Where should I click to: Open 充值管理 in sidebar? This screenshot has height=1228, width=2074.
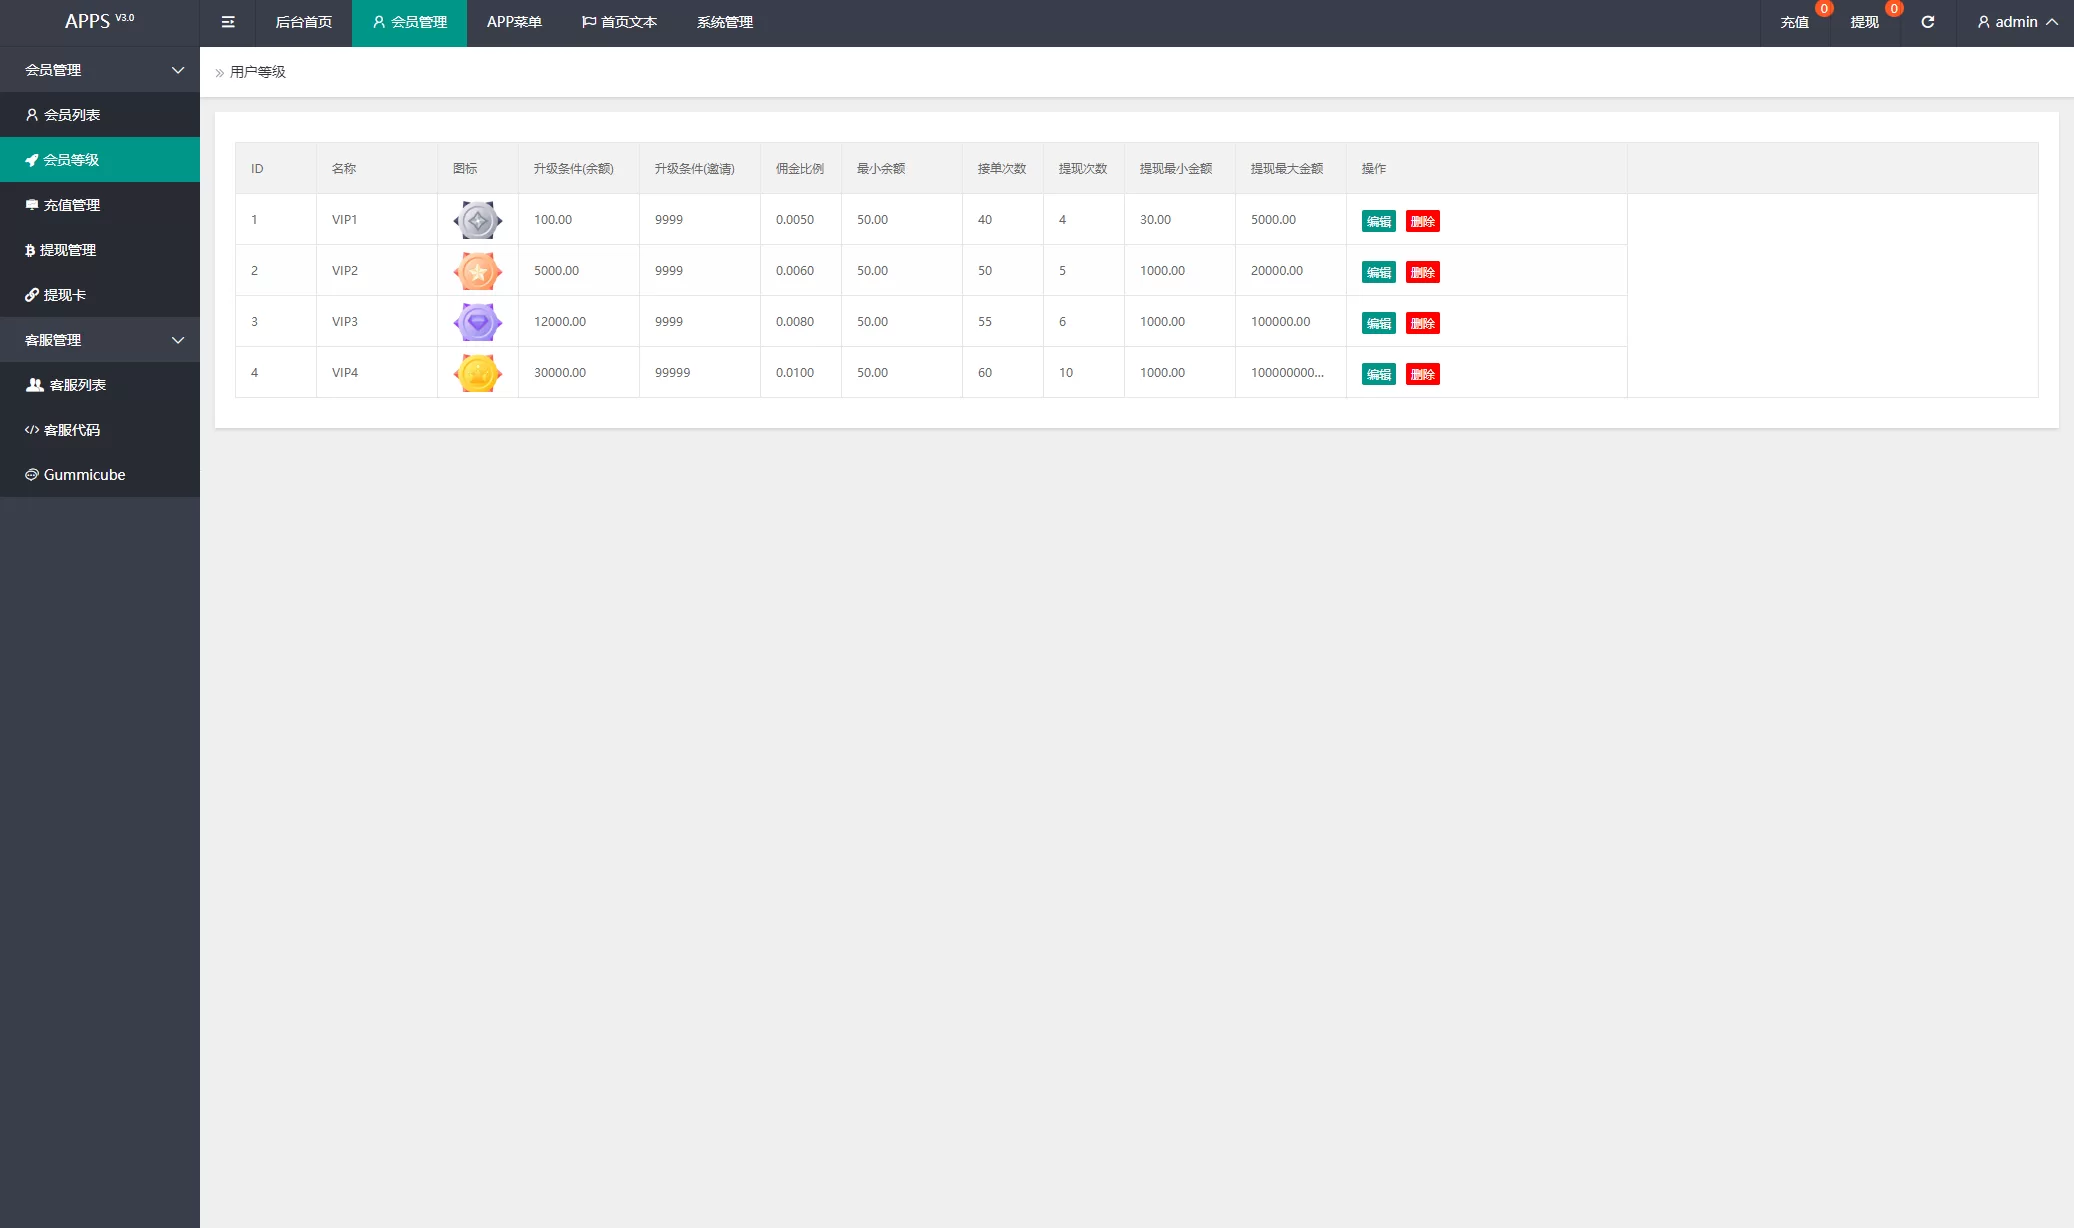pos(71,205)
